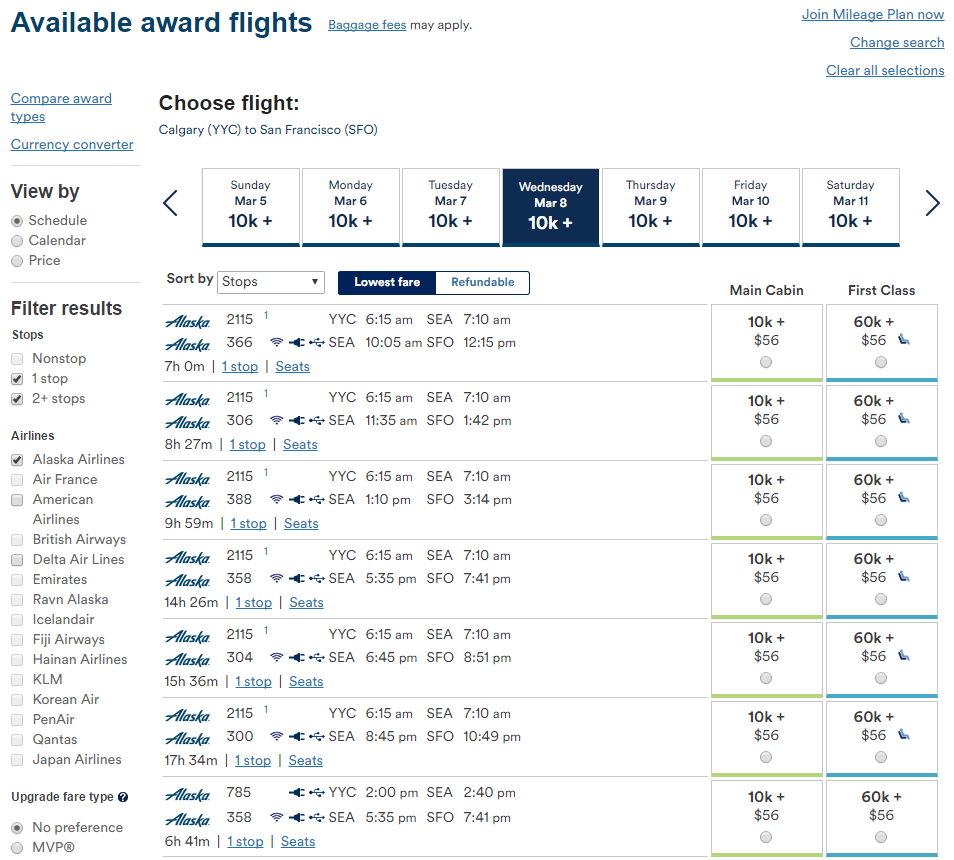Click the Change search link
This screenshot has width=954, height=860.
pos(897,42)
